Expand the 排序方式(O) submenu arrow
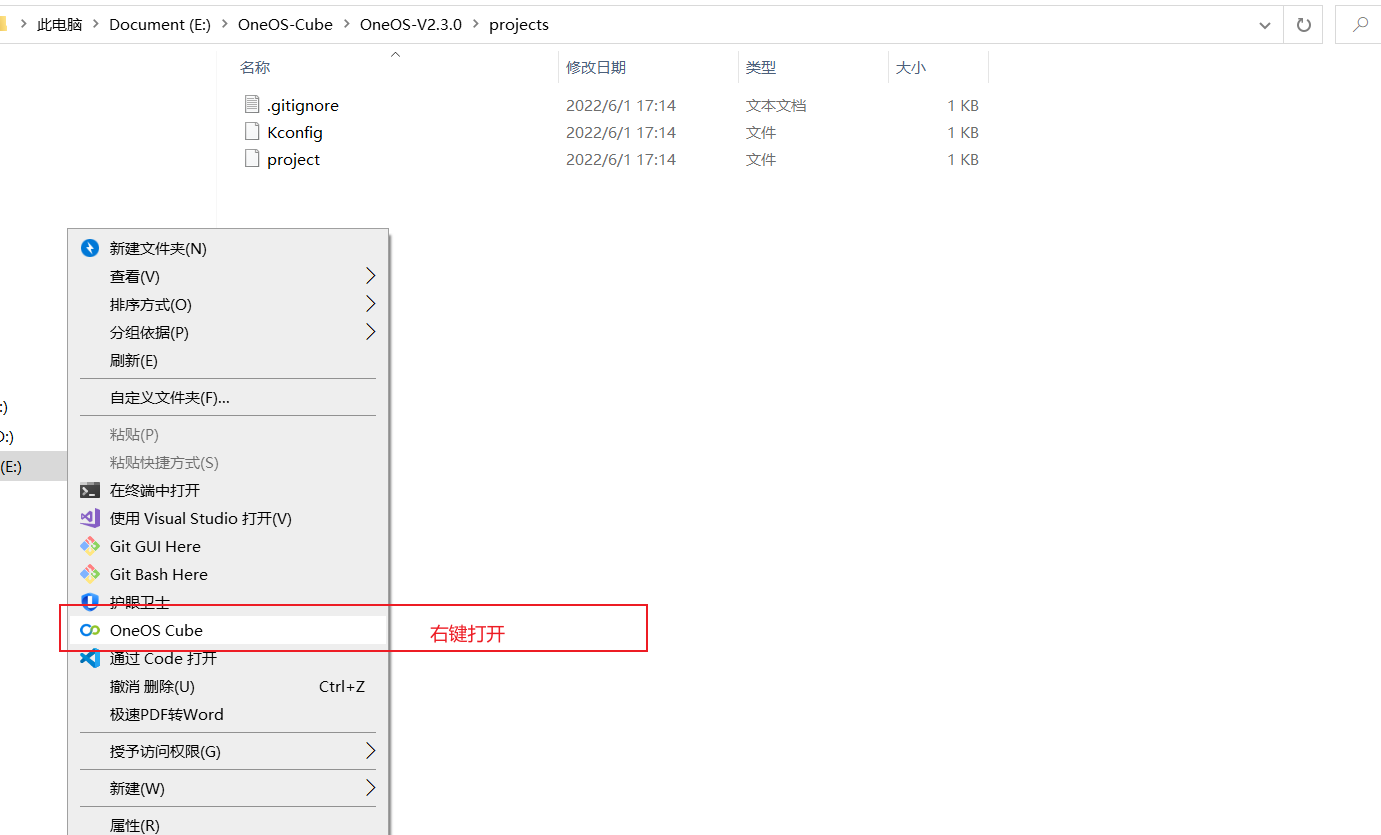 pyautogui.click(x=370, y=304)
